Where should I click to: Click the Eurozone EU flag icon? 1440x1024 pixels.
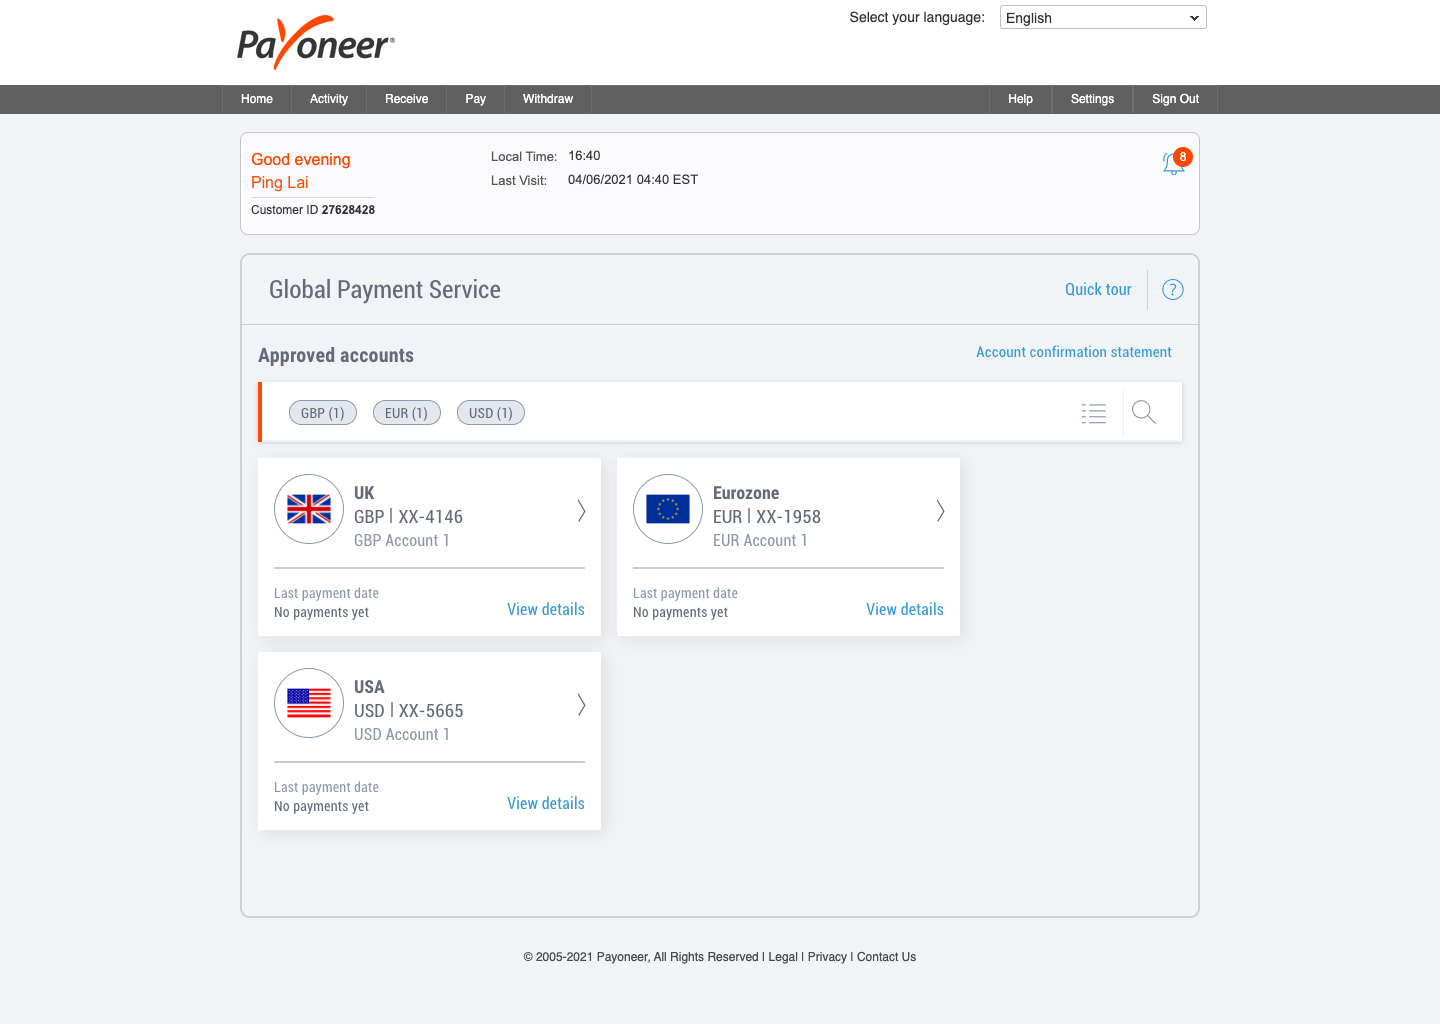(x=668, y=509)
